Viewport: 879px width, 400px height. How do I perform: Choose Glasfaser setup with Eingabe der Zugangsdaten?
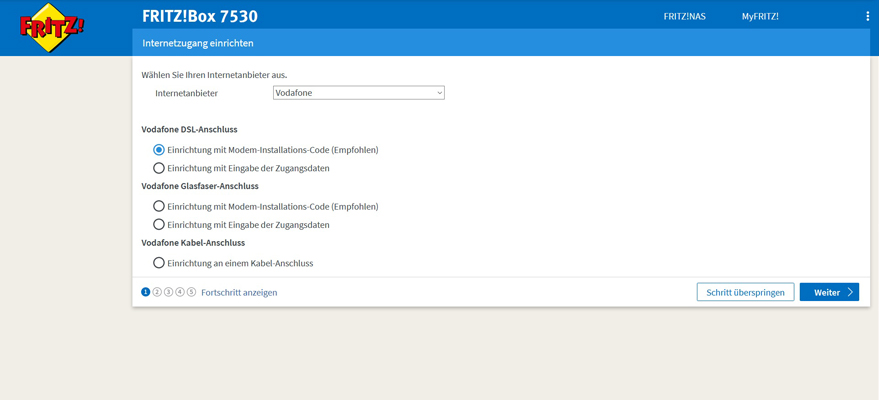coord(159,225)
